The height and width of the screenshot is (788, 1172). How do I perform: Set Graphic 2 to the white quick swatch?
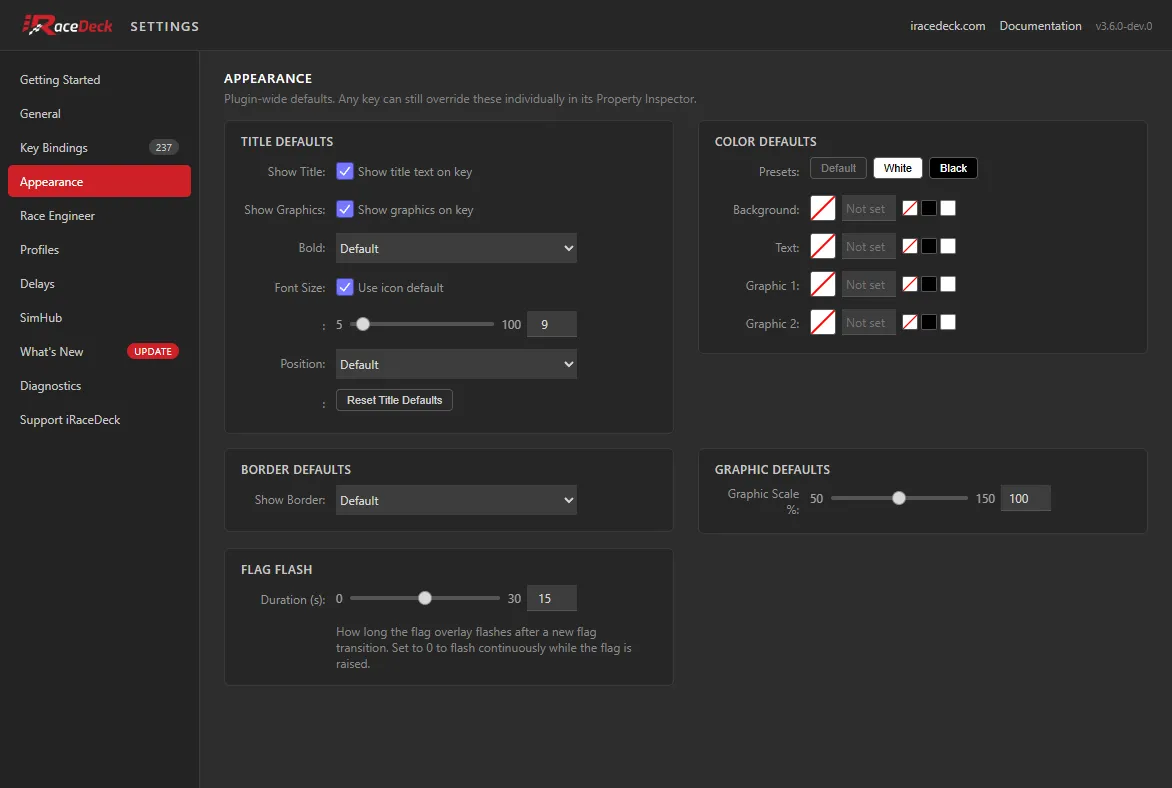(948, 322)
